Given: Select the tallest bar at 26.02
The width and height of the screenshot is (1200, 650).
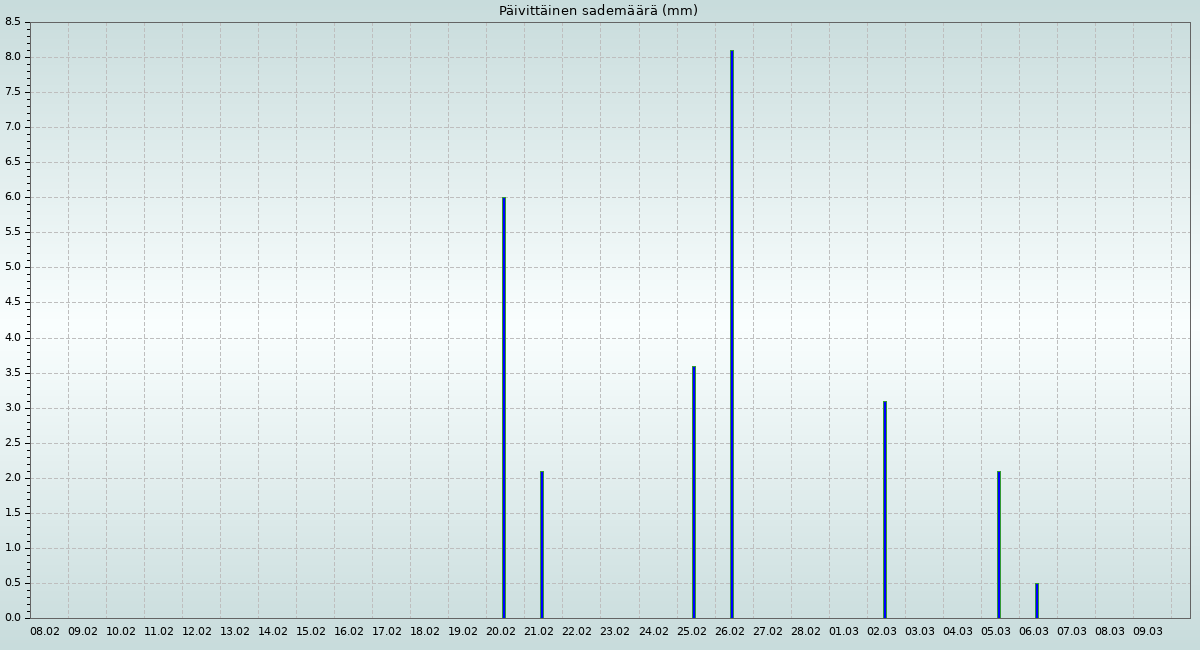Looking at the screenshot, I should [731, 334].
